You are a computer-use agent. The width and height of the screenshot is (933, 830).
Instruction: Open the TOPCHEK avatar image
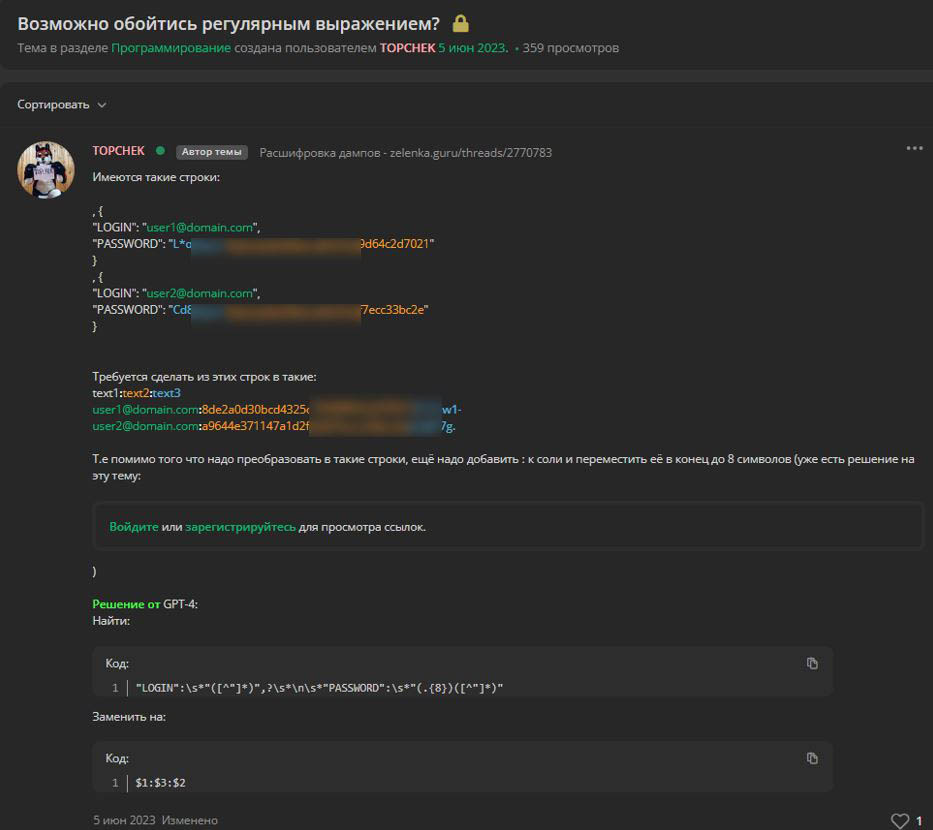pyautogui.click(x=46, y=169)
